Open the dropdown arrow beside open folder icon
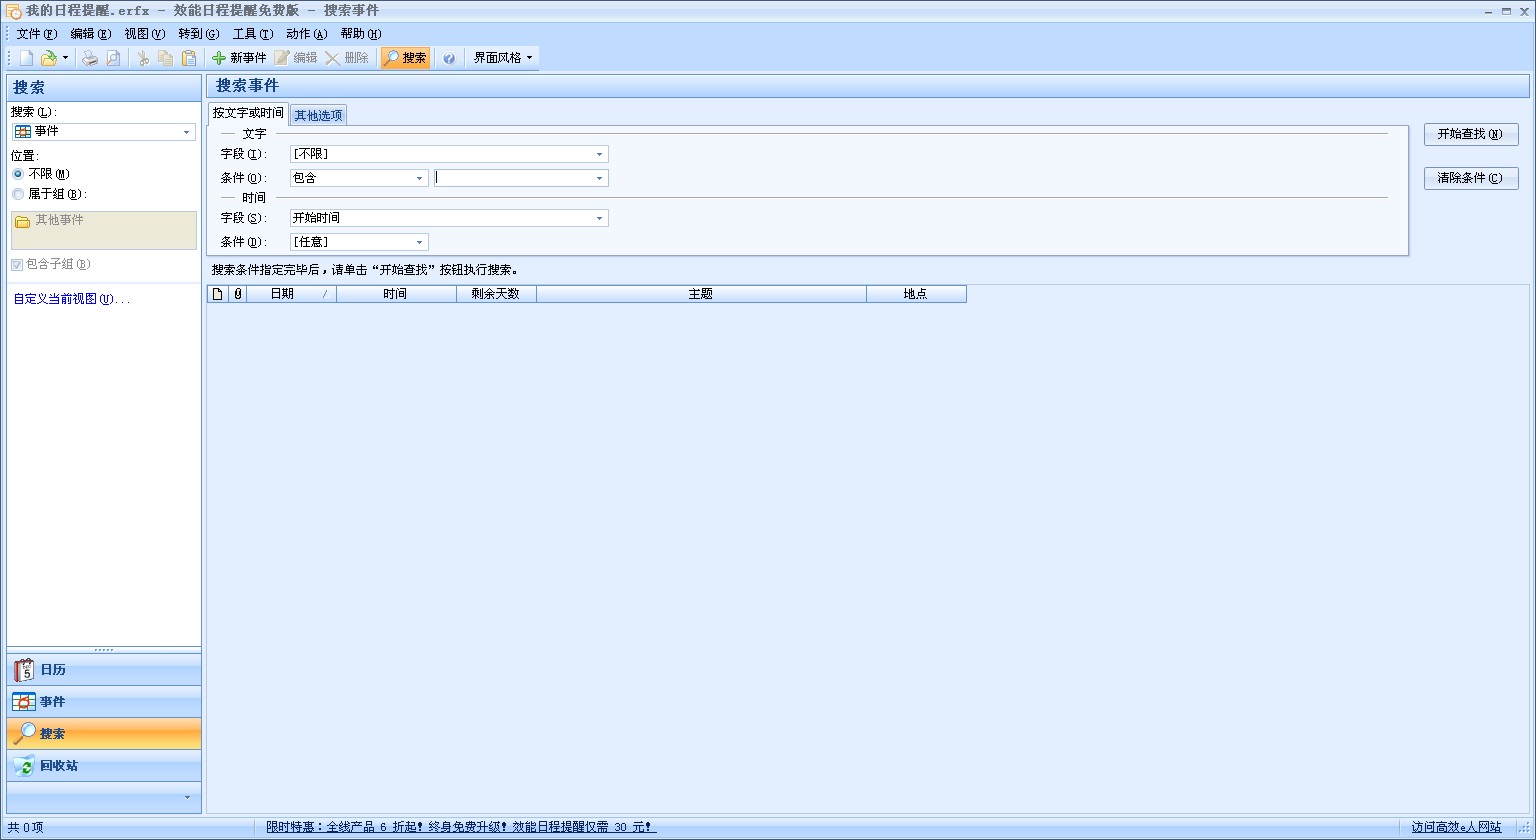This screenshot has width=1536, height=840. (65, 58)
